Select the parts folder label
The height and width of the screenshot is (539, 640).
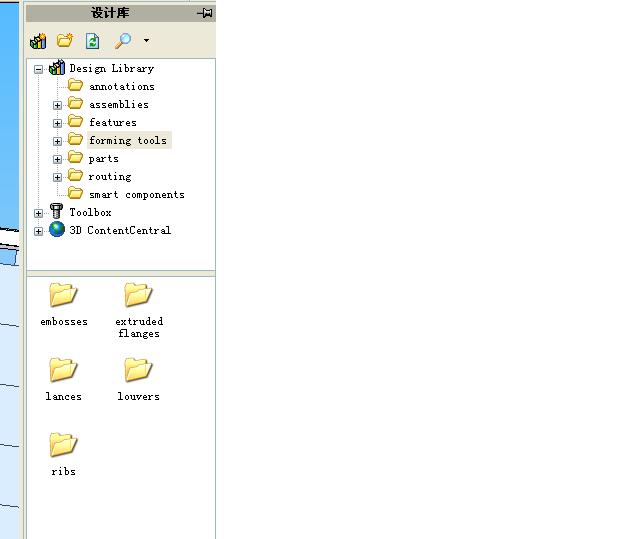click(104, 158)
